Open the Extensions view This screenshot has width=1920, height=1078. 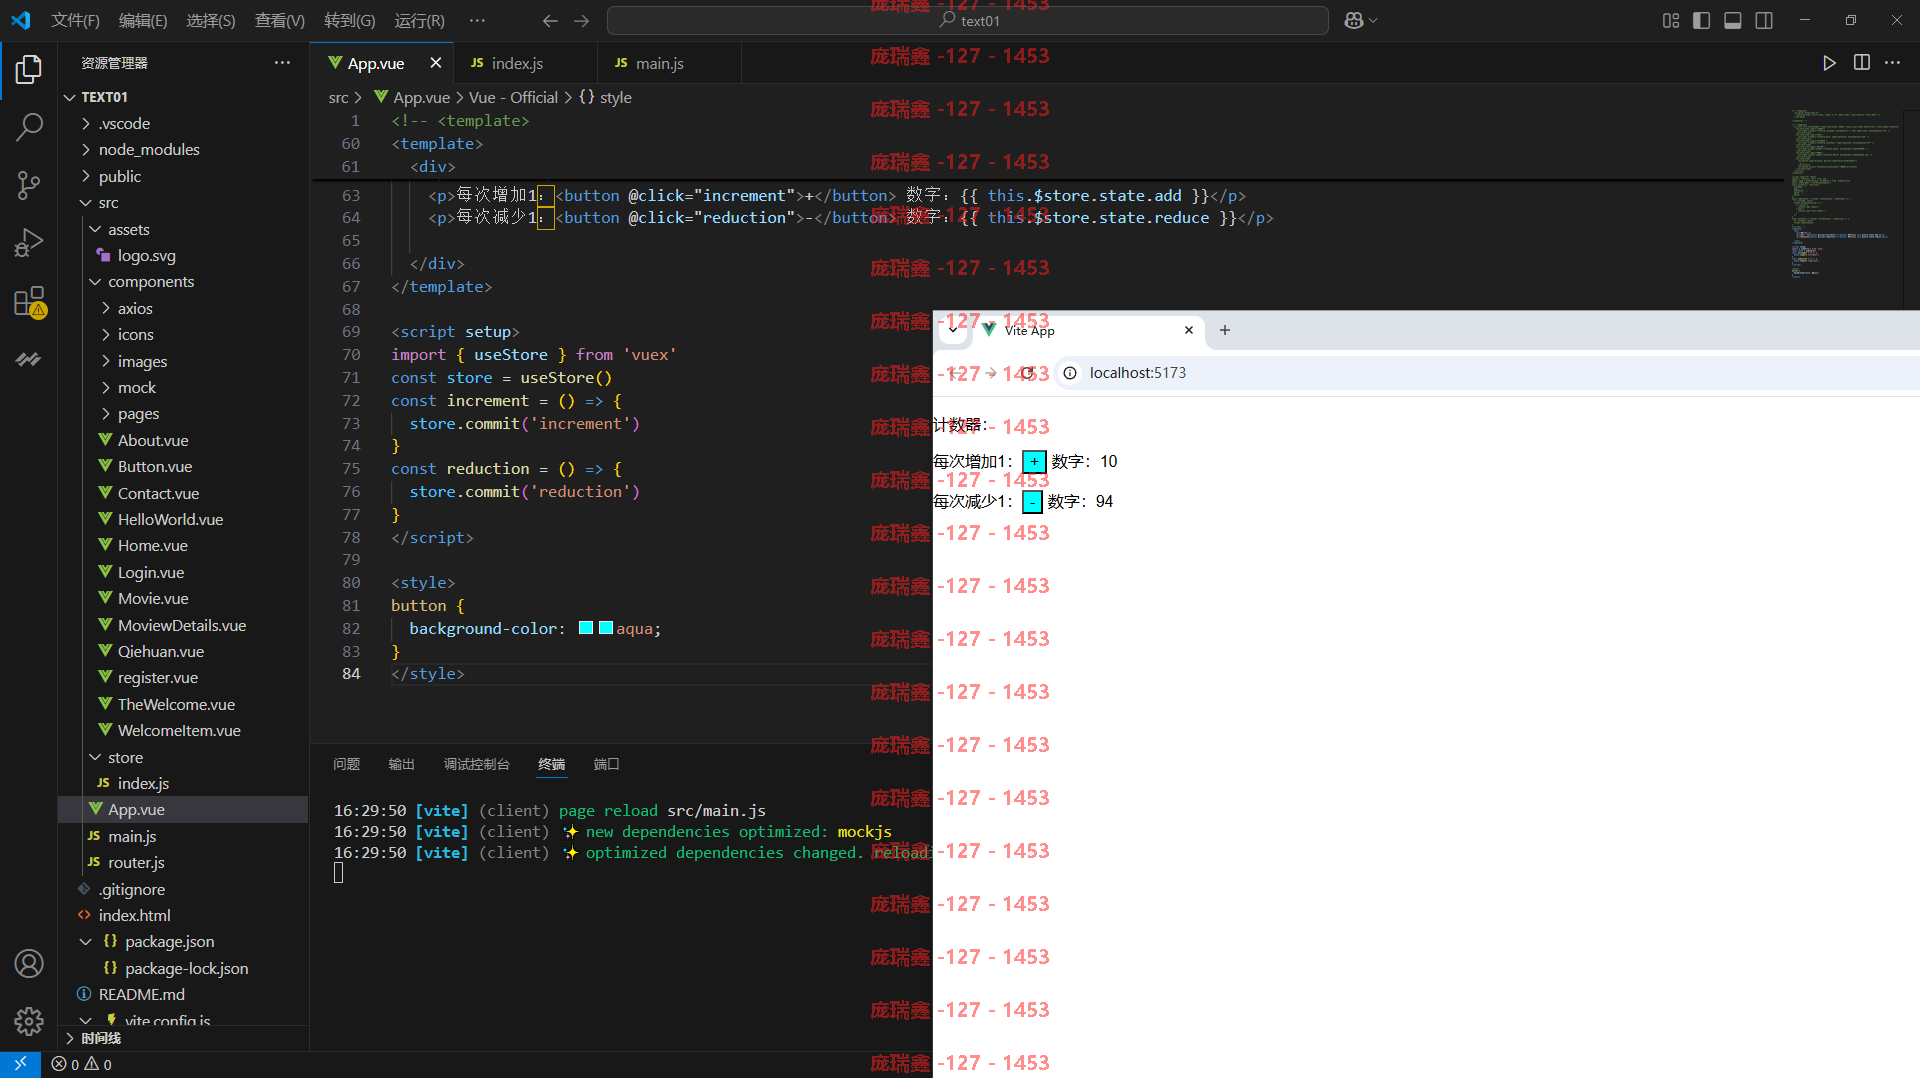29,301
